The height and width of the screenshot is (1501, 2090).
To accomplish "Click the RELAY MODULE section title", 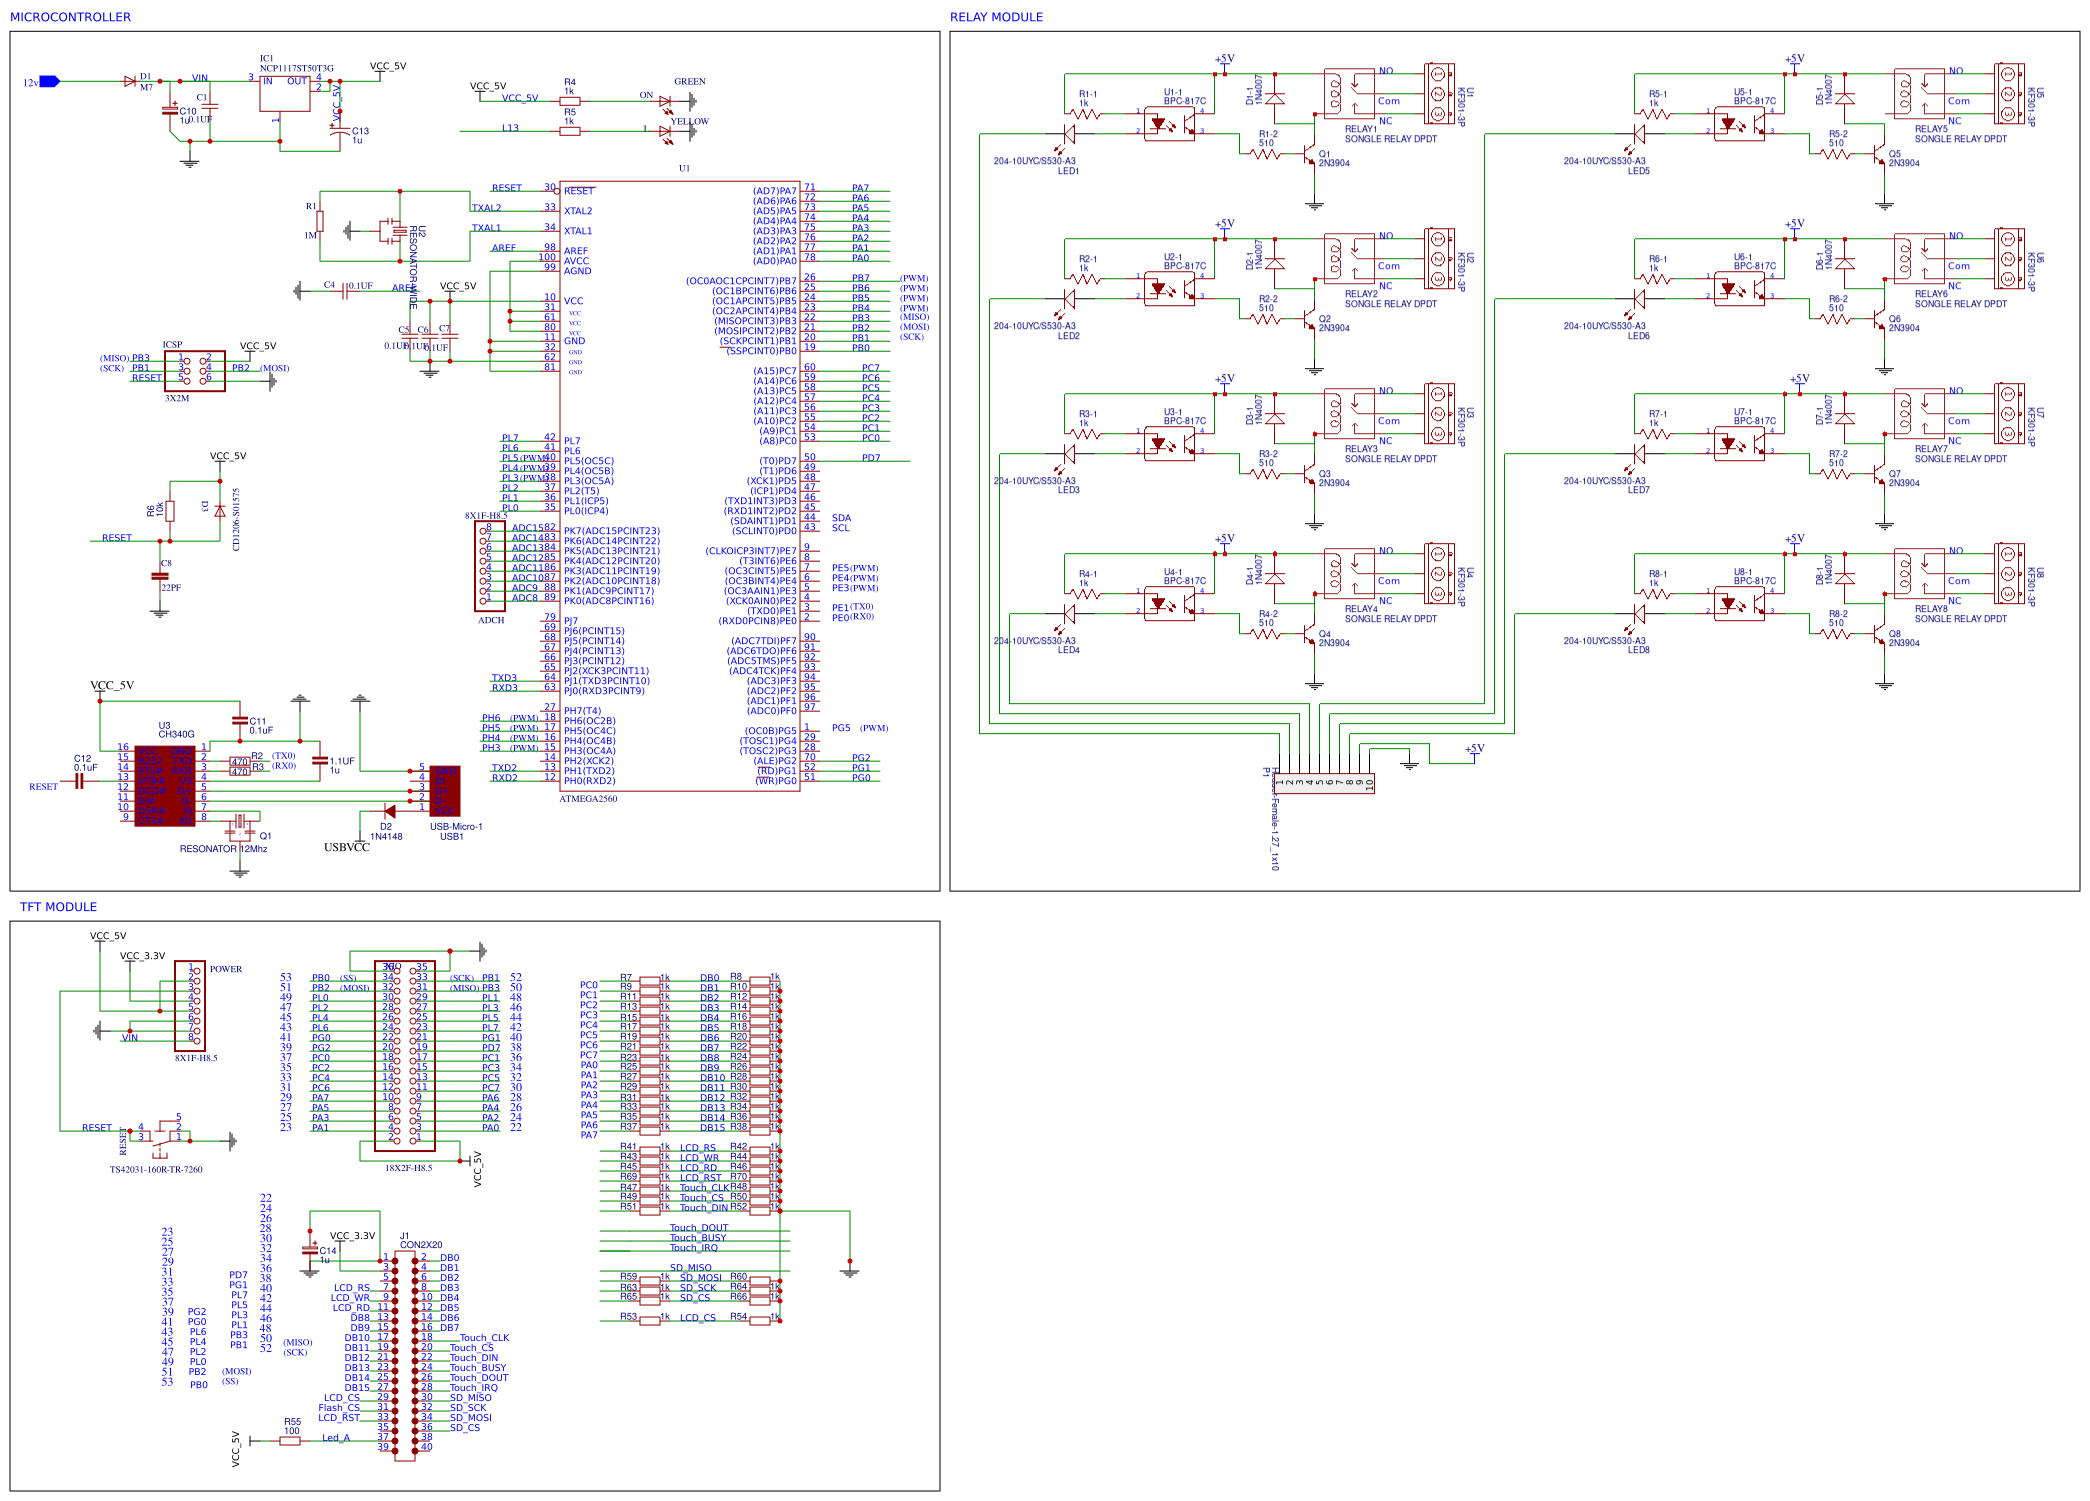I will [x=996, y=17].
